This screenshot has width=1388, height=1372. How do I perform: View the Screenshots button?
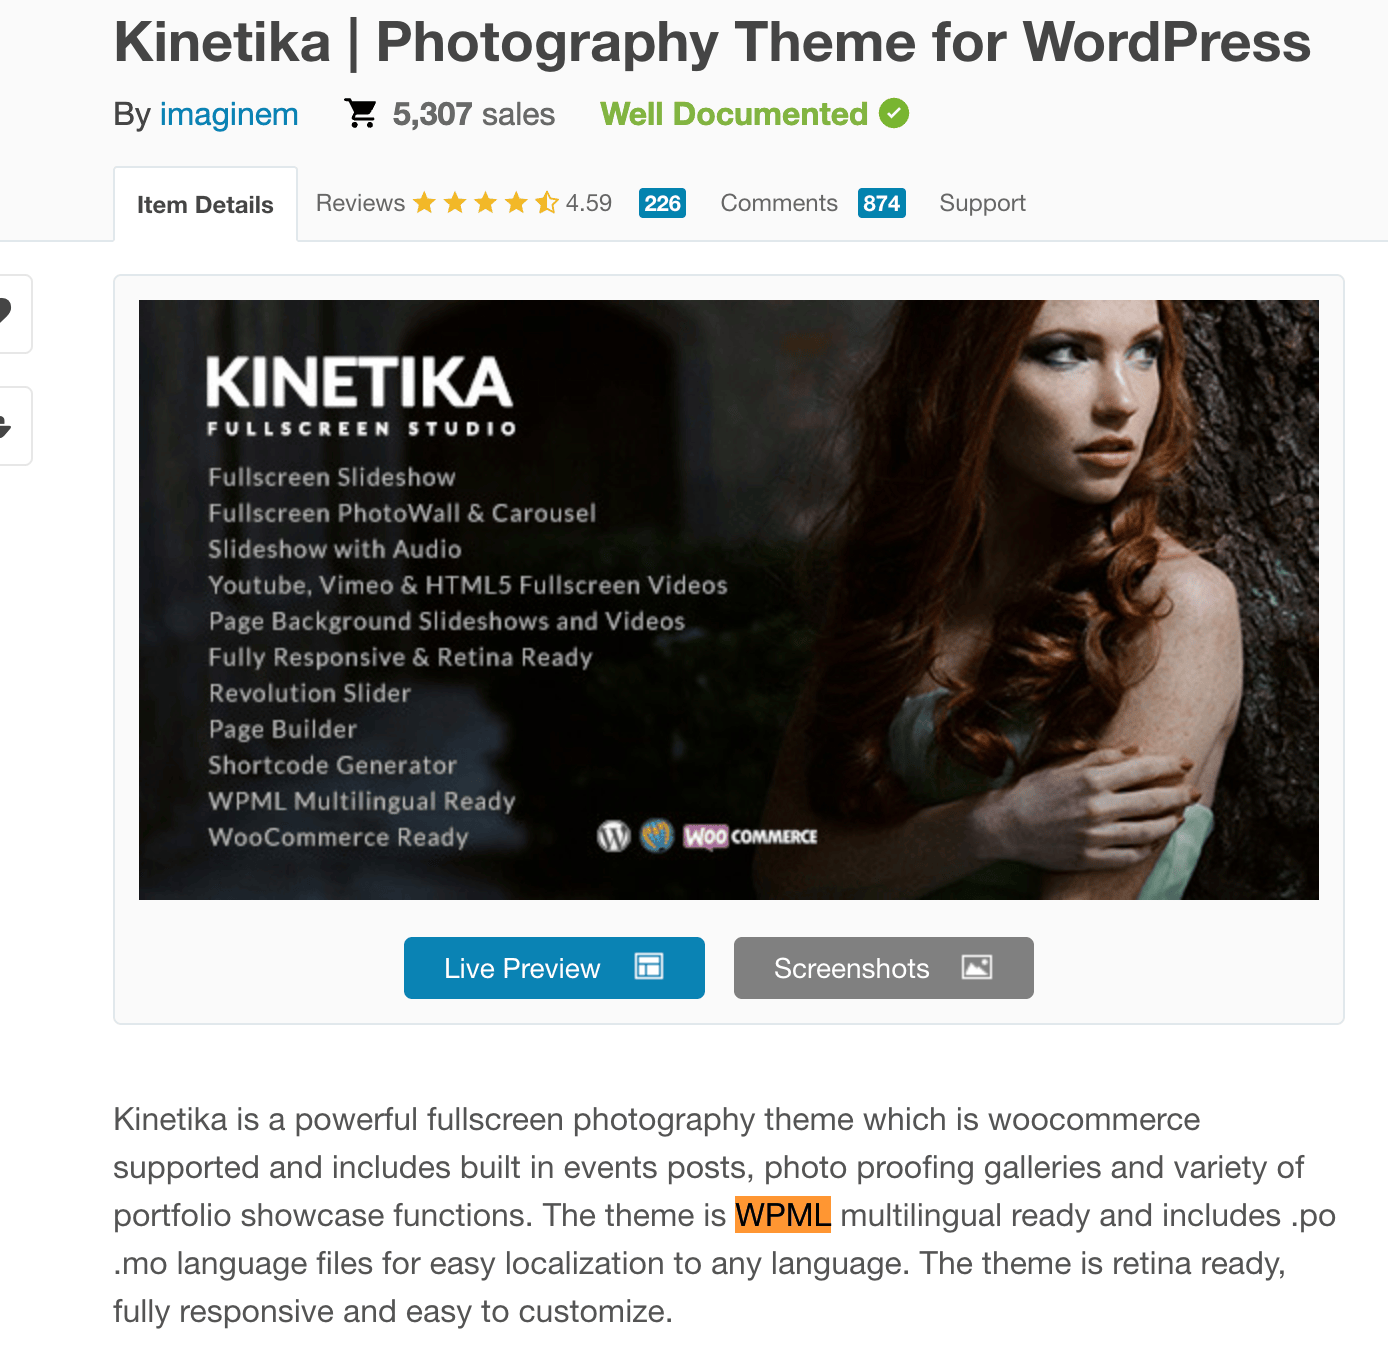click(x=884, y=968)
